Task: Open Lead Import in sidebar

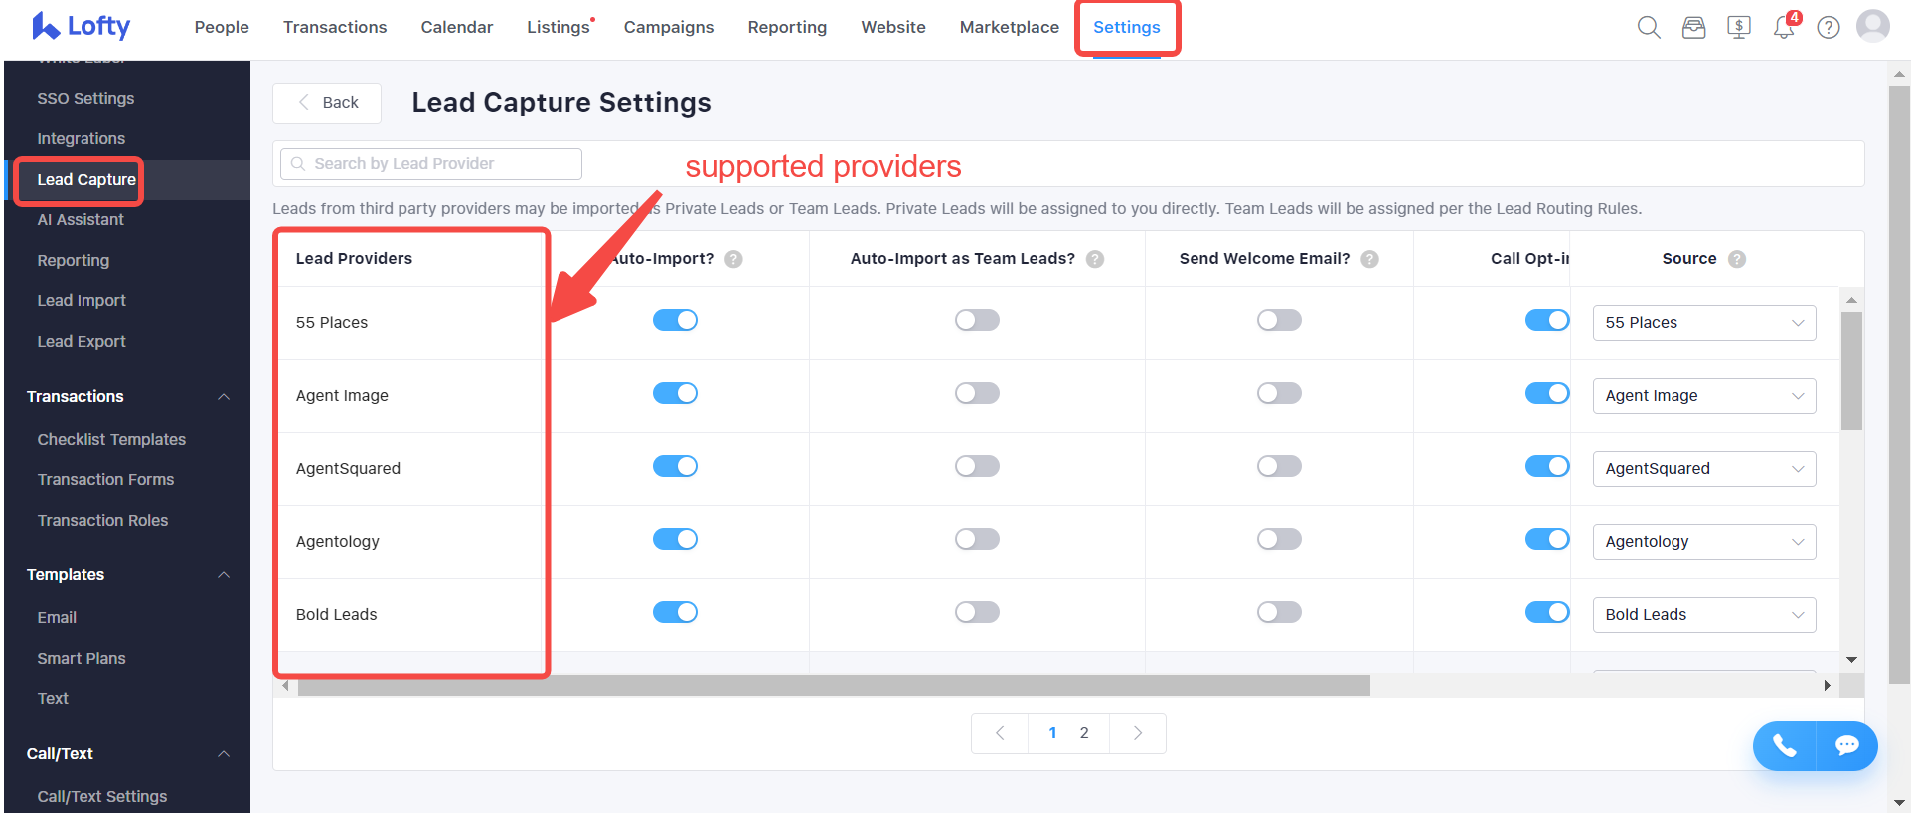Action: tap(82, 301)
